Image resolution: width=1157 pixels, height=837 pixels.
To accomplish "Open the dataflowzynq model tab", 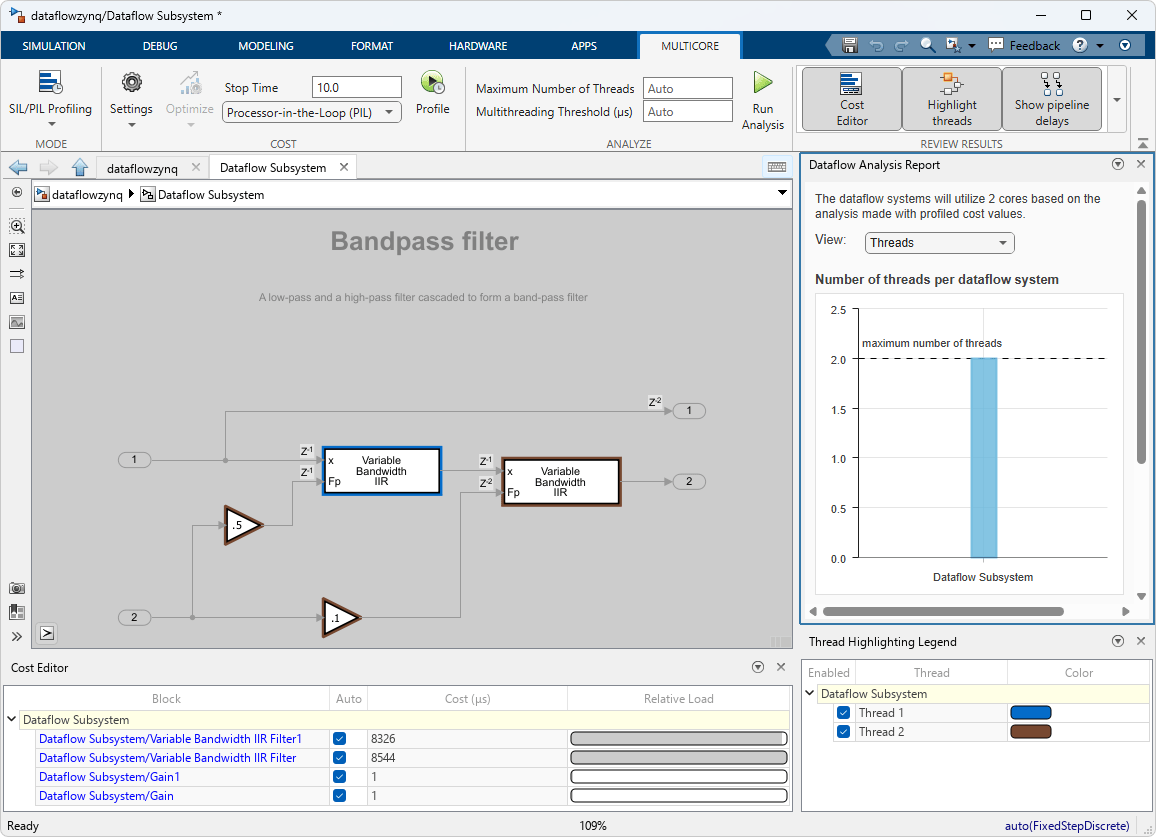I will [x=142, y=168].
